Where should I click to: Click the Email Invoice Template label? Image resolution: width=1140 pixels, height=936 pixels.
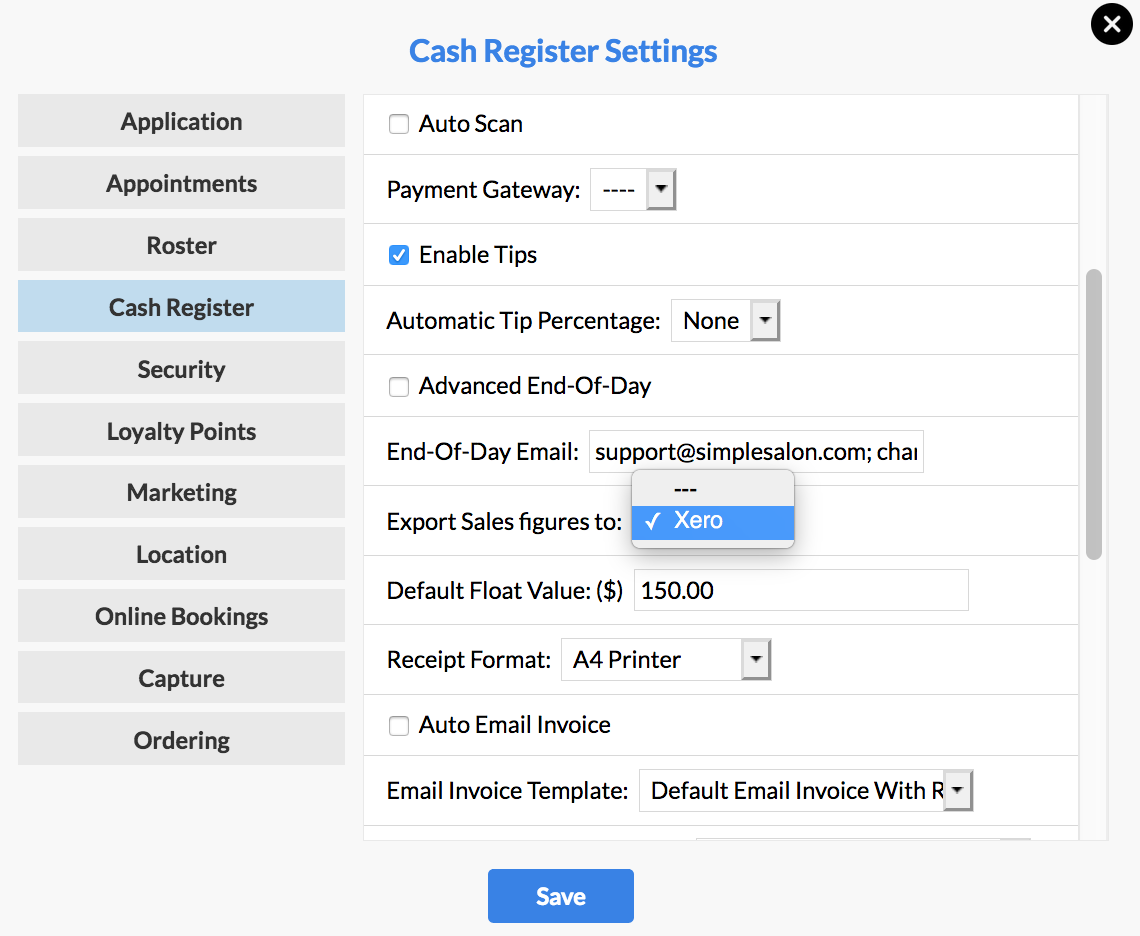(507, 791)
